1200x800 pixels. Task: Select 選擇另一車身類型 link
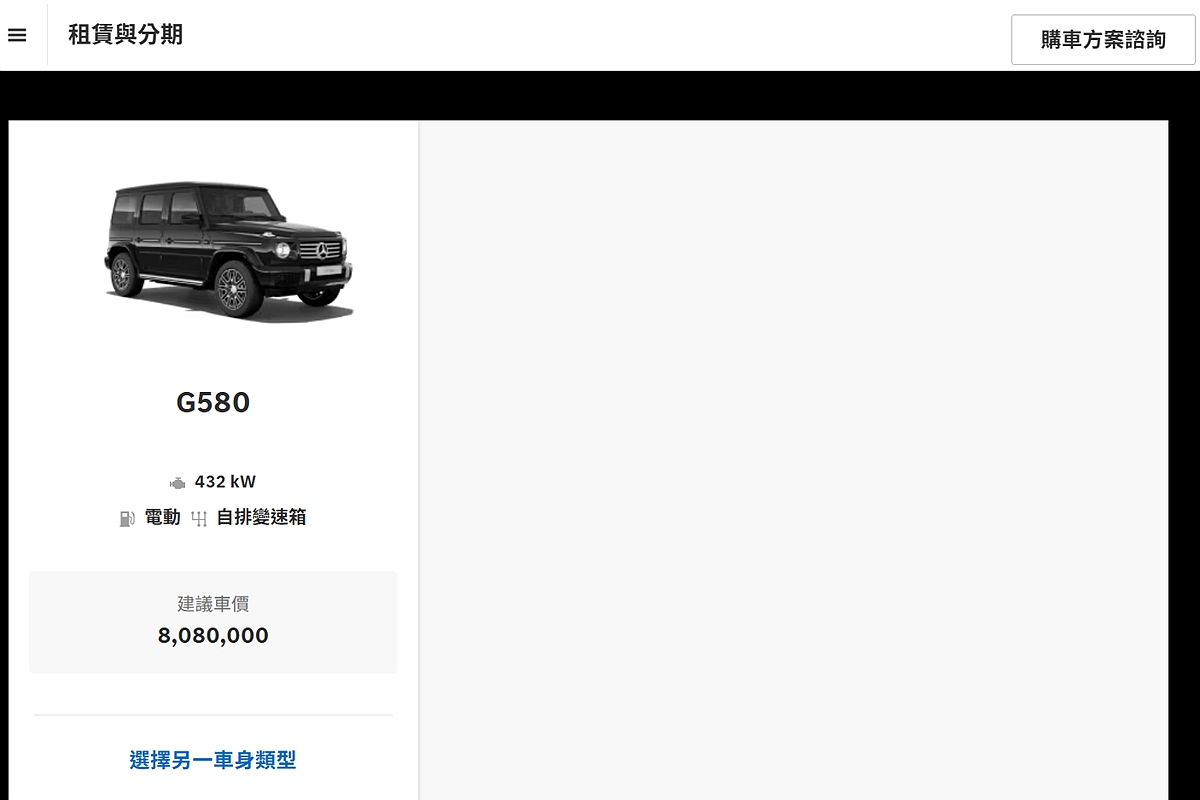pyautogui.click(x=213, y=760)
